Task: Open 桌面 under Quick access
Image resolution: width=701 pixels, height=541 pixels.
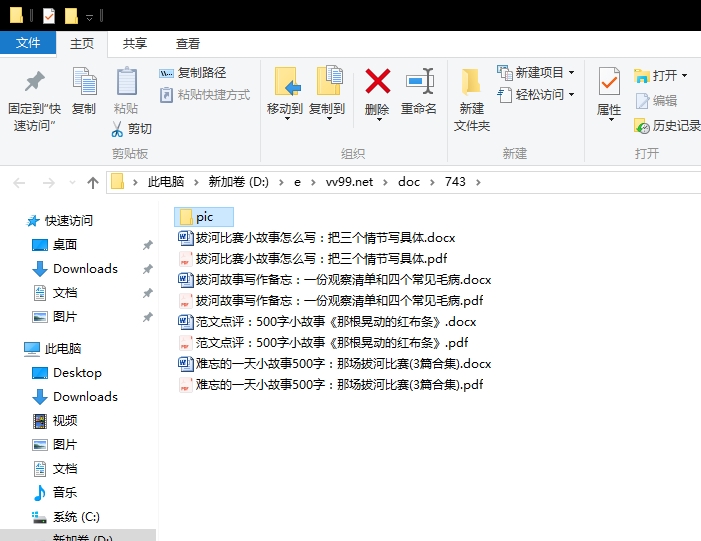Action: point(55,245)
